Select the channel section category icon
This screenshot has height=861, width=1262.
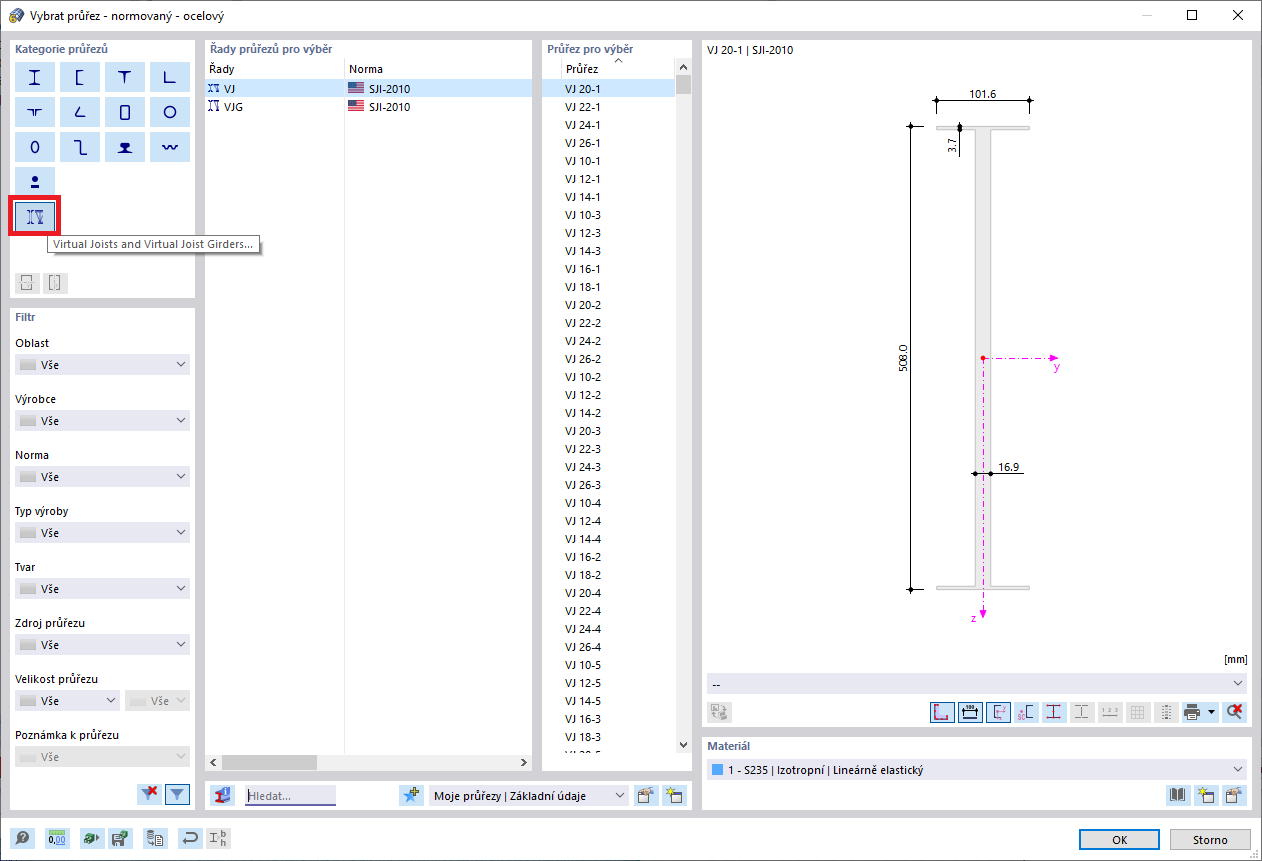80,78
